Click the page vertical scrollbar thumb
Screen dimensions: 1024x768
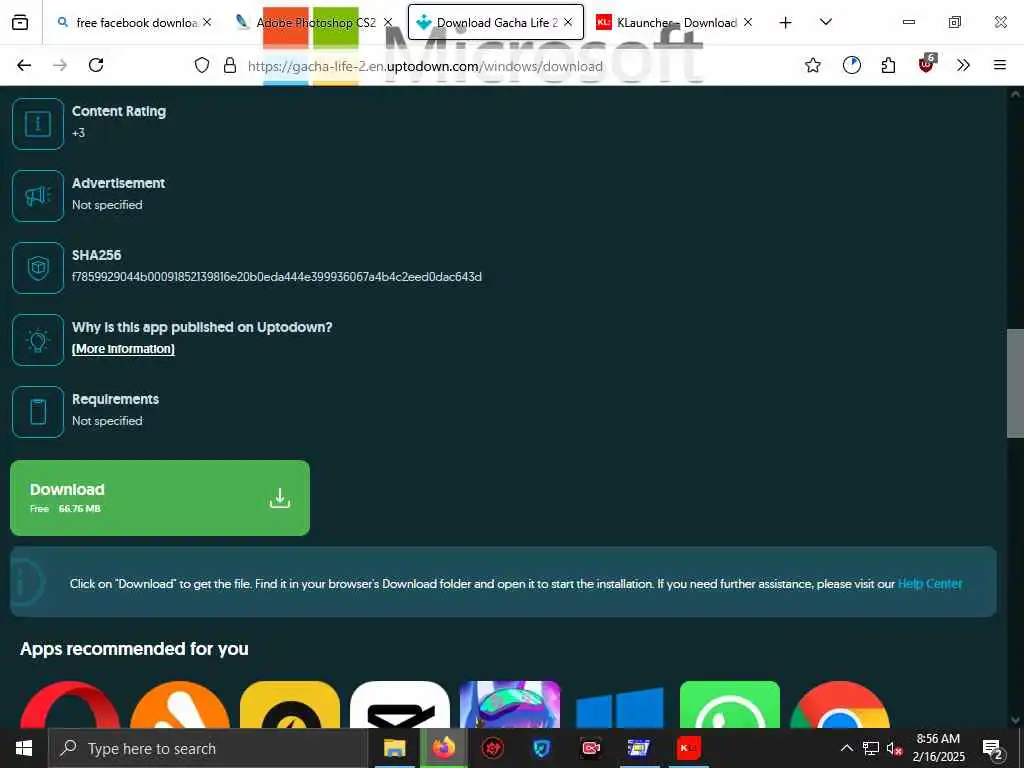(x=1015, y=383)
